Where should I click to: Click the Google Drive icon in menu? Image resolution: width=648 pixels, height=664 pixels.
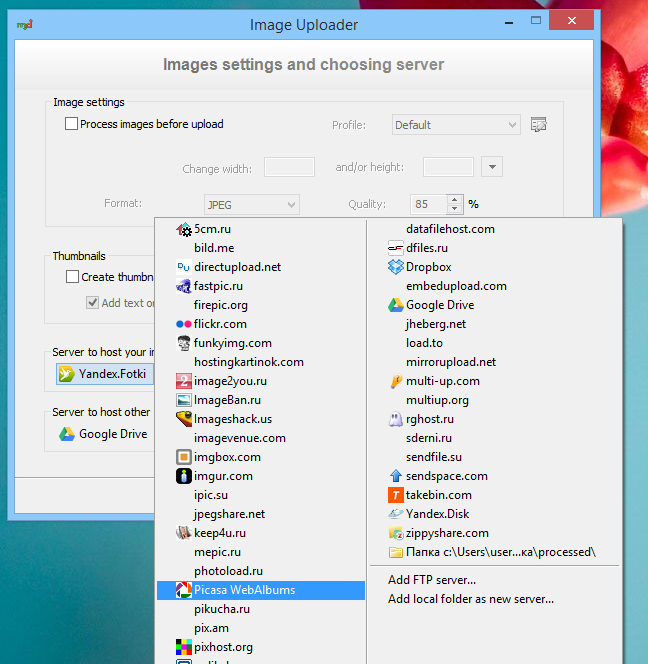click(396, 305)
